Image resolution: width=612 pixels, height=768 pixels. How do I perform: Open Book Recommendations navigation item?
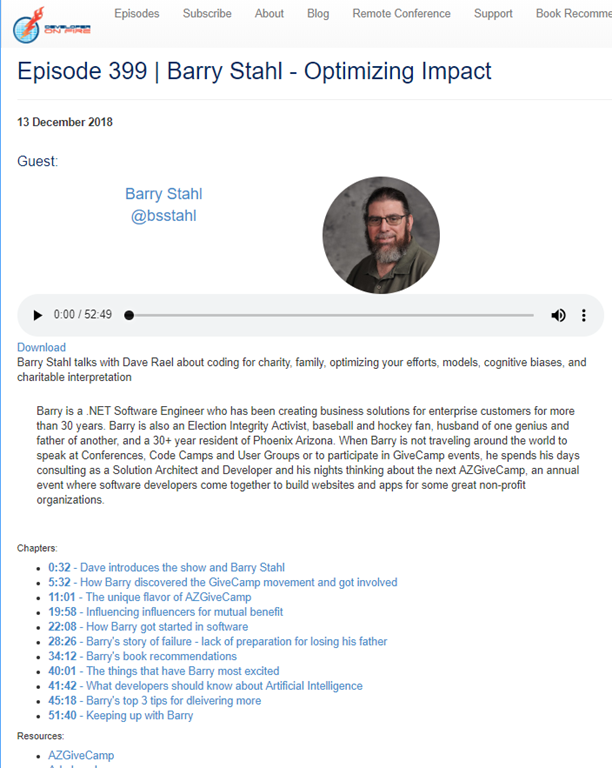574,13
